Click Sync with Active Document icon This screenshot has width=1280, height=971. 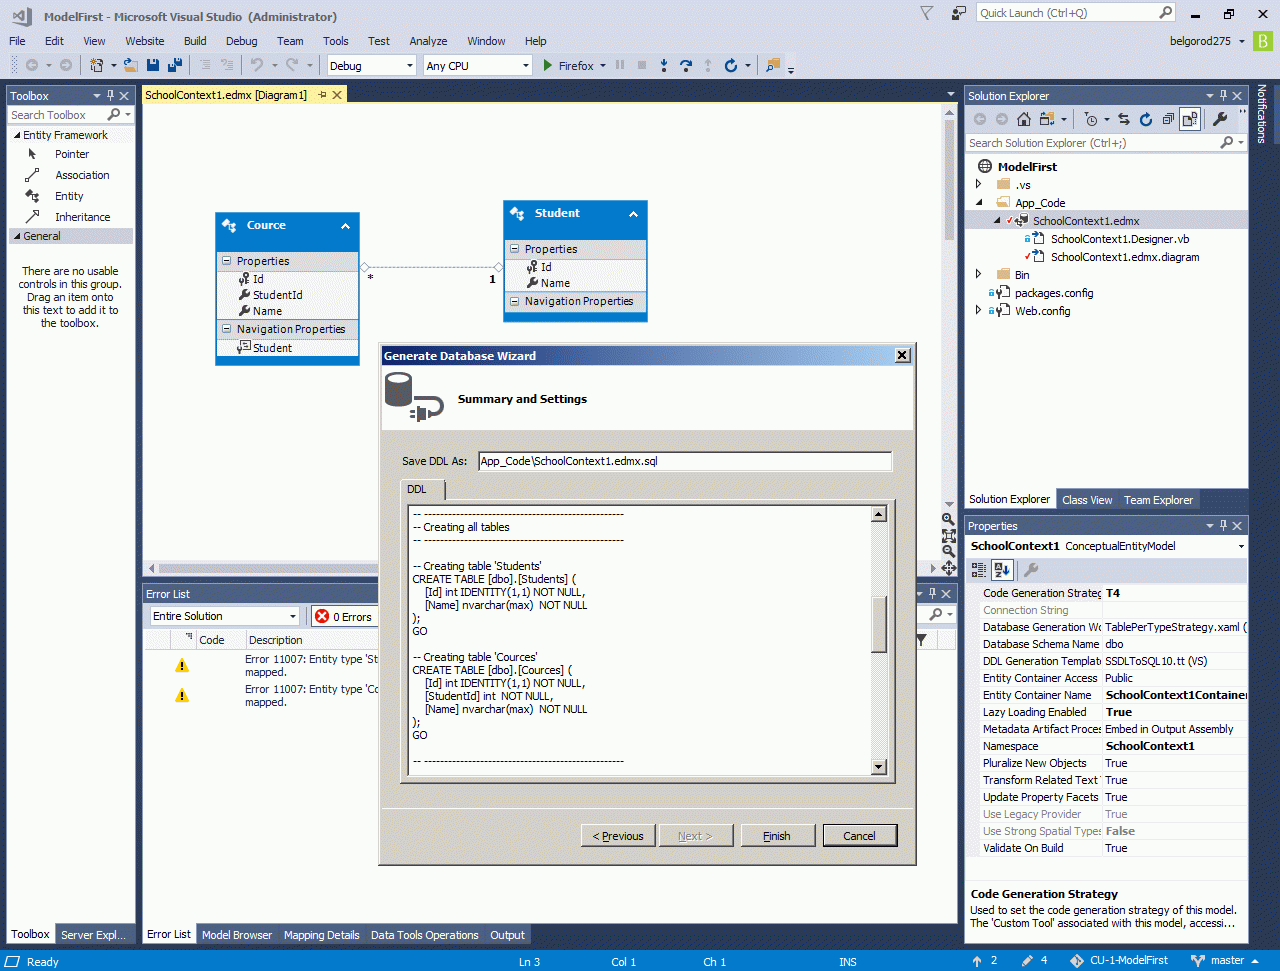point(1124,119)
